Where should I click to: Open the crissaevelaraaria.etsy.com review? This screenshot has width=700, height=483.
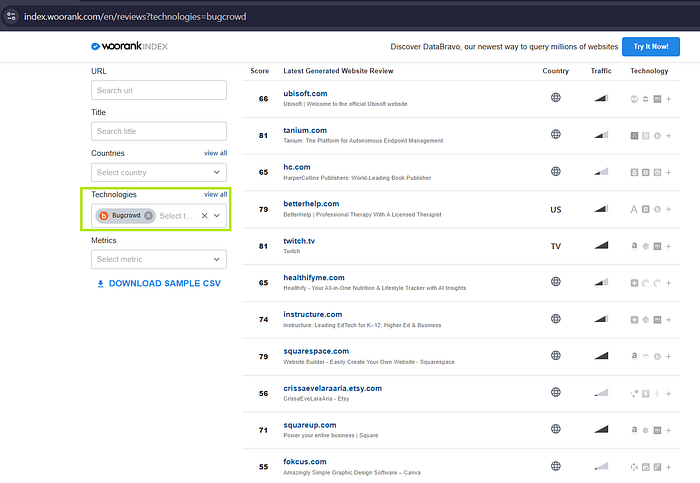tap(333, 388)
